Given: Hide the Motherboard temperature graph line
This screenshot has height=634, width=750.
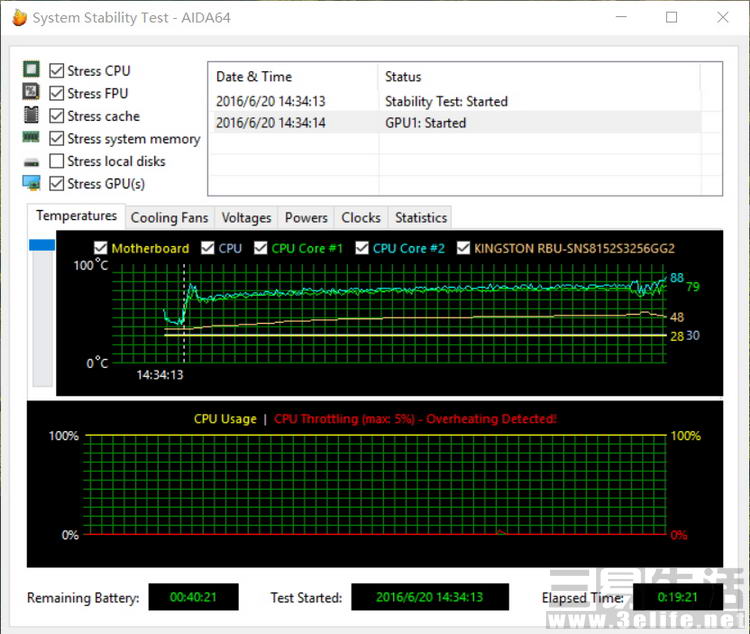Looking at the screenshot, I should [x=100, y=248].
